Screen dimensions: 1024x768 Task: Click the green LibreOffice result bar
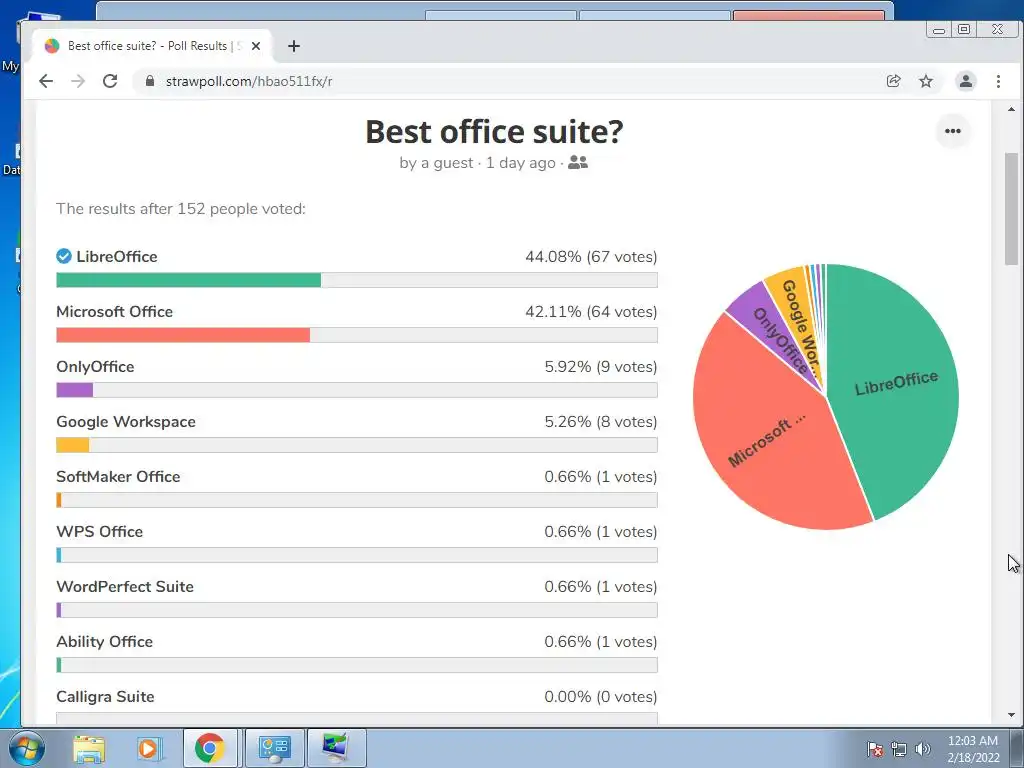(x=189, y=280)
